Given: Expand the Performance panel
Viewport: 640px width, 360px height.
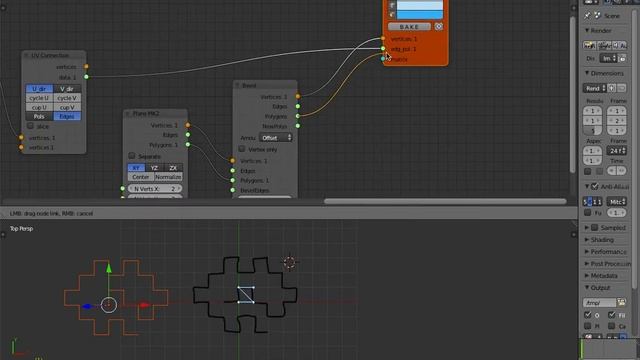Looking at the screenshot, I should [x=587, y=252].
